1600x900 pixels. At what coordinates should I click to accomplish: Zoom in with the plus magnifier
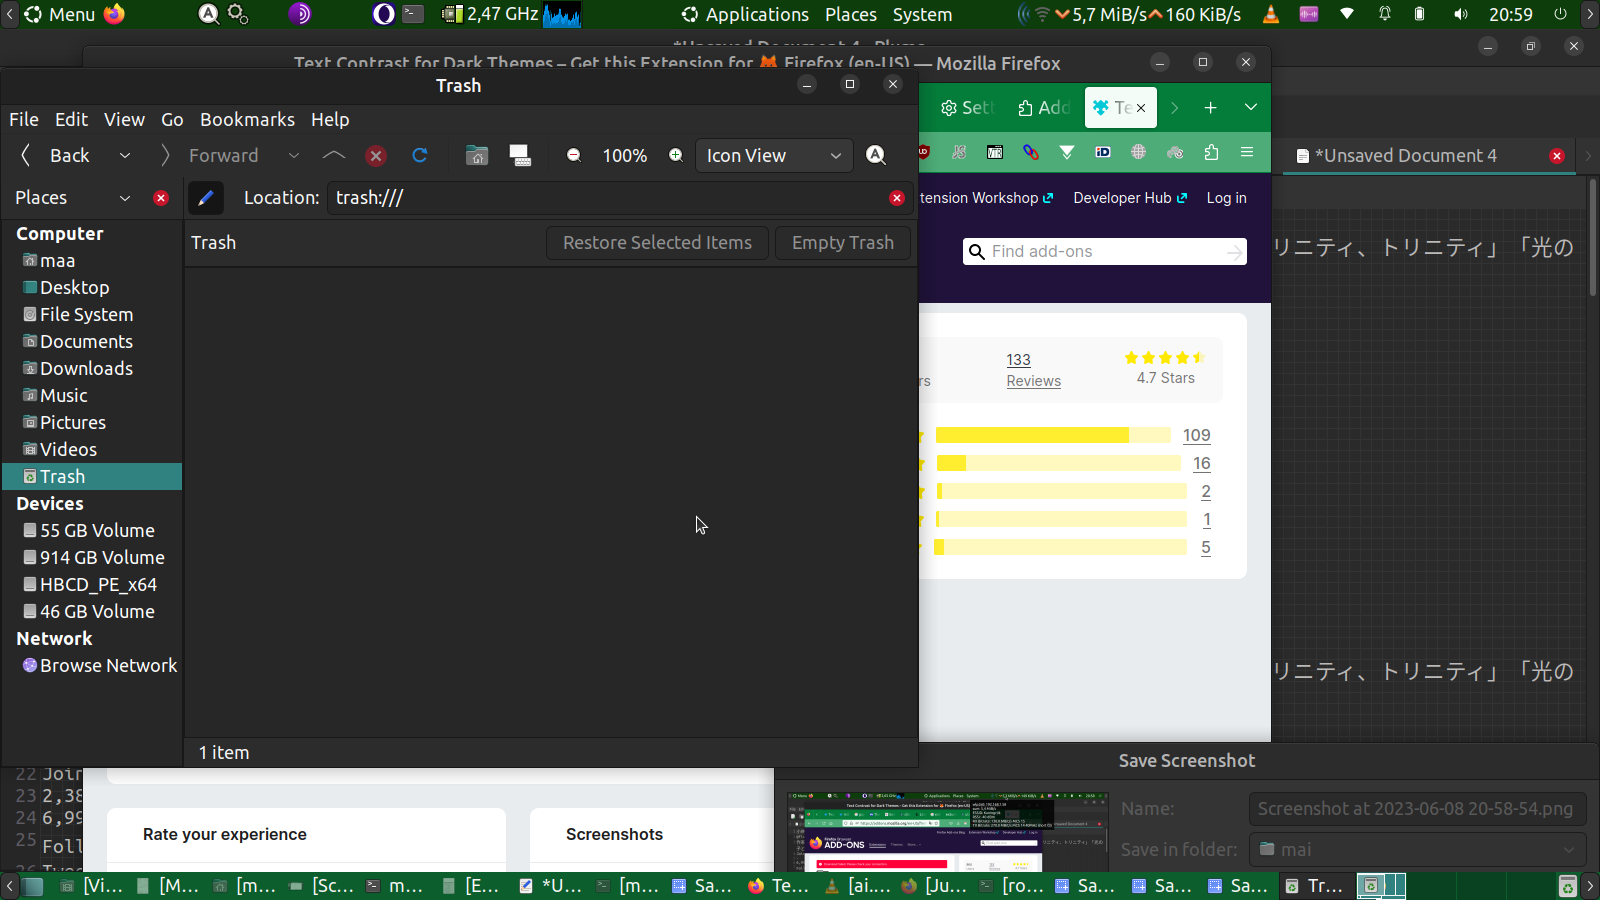tap(676, 155)
